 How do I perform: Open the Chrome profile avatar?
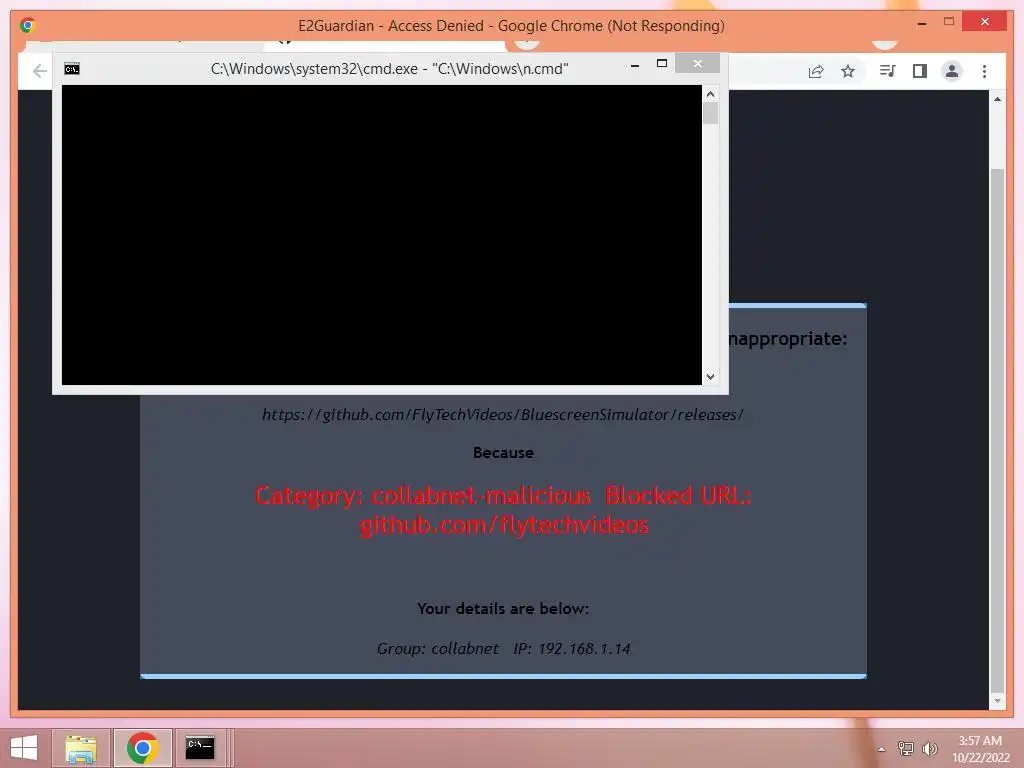[952, 71]
